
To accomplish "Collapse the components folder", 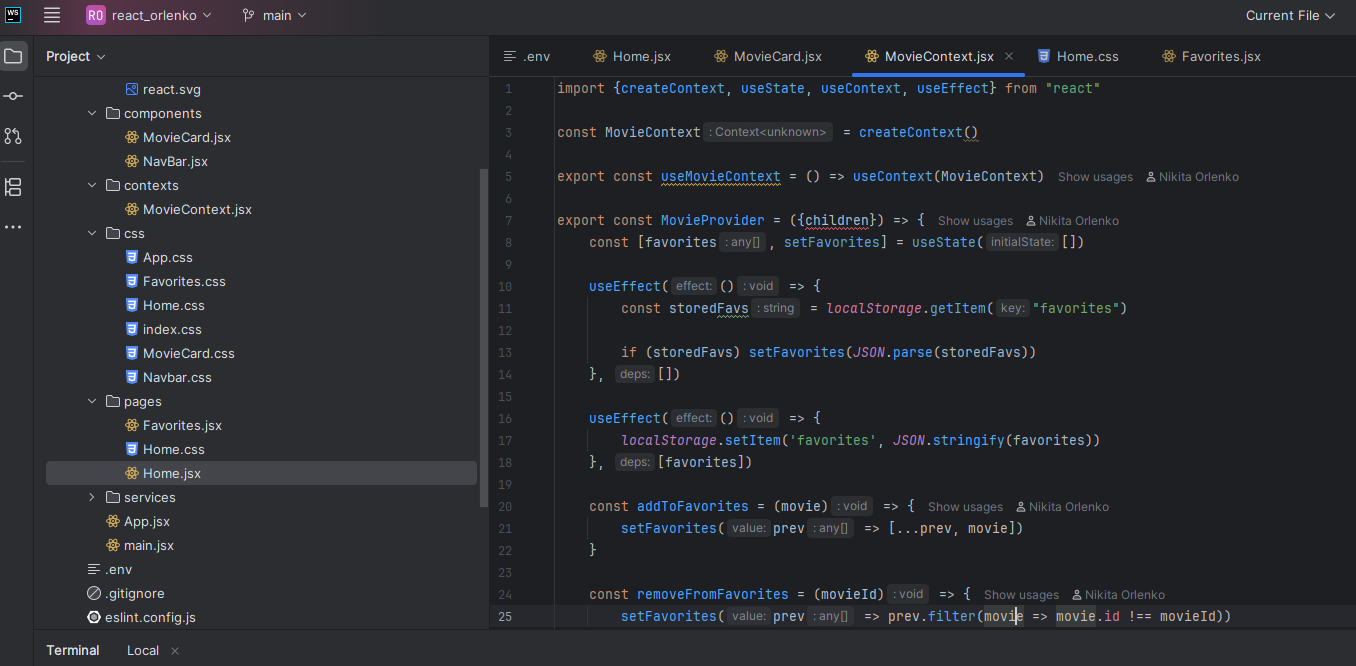I will 92,113.
